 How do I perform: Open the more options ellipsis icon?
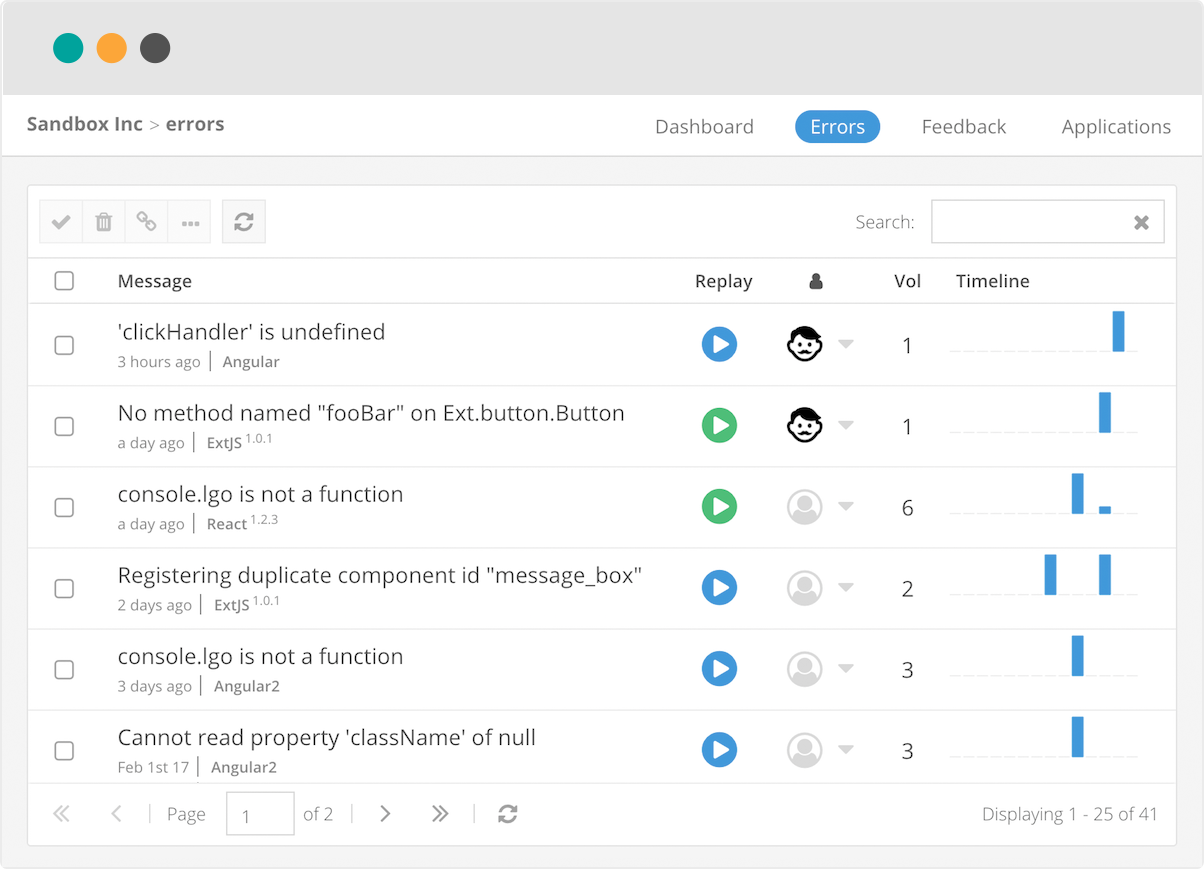coord(189,221)
